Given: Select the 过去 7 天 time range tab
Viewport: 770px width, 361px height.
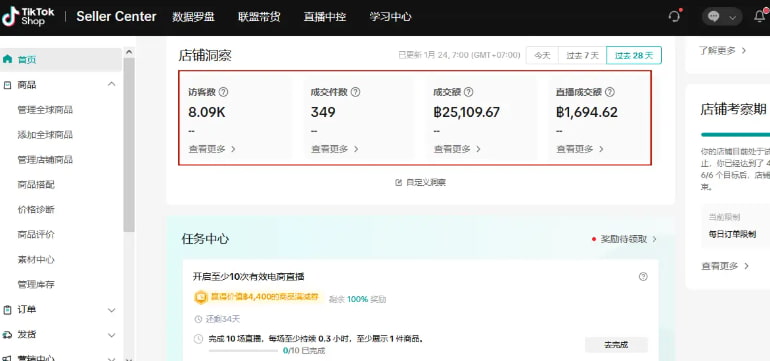Looking at the screenshot, I should tap(582, 56).
